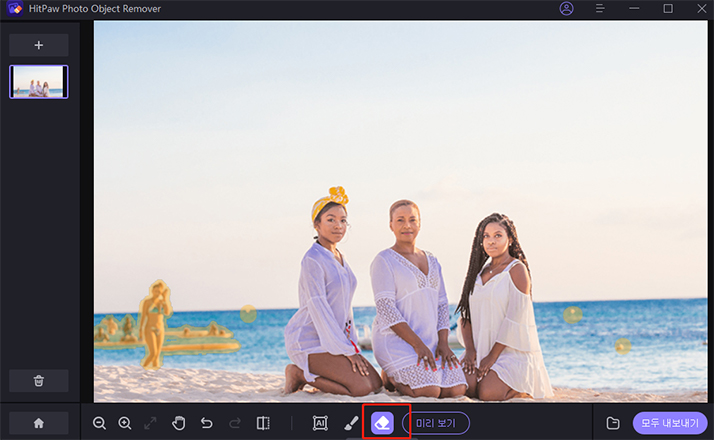Undo the last action
714x440 pixels.
pyautogui.click(x=207, y=423)
